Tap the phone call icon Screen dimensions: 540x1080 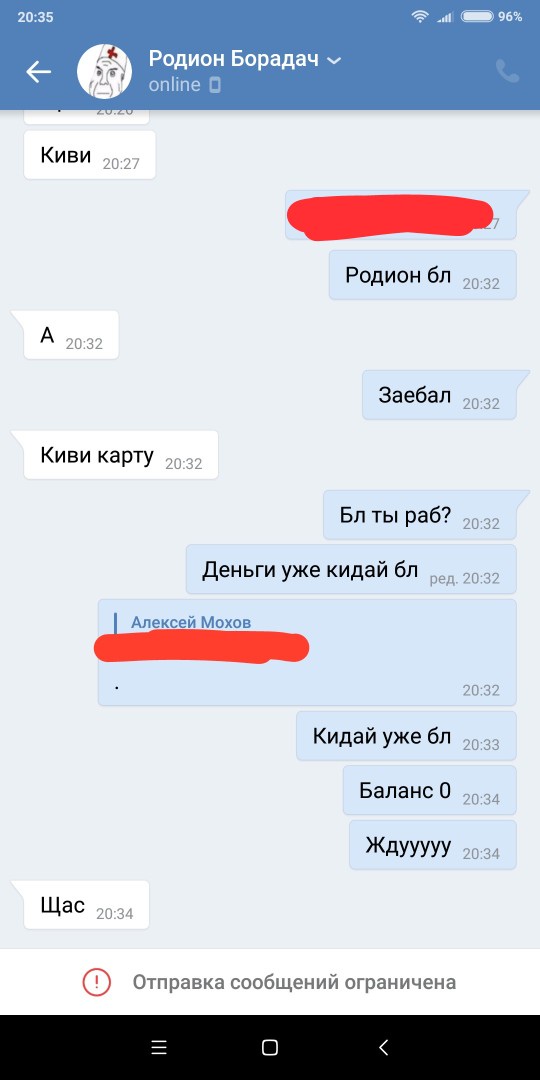pos(508,71)
